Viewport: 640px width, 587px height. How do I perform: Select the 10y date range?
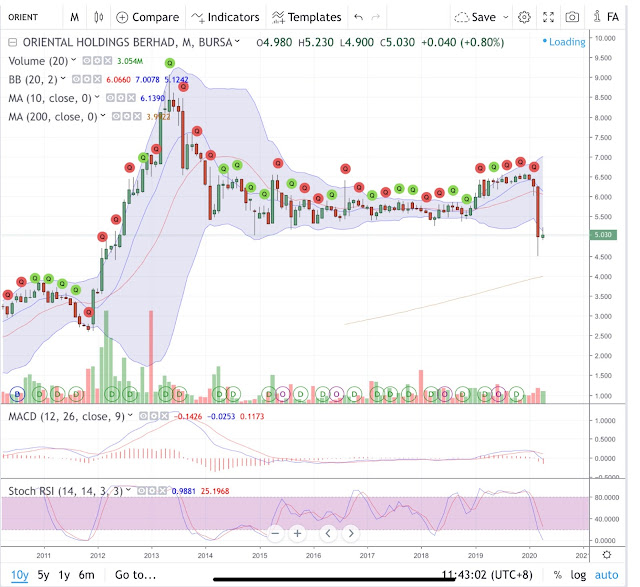[20, 575]
